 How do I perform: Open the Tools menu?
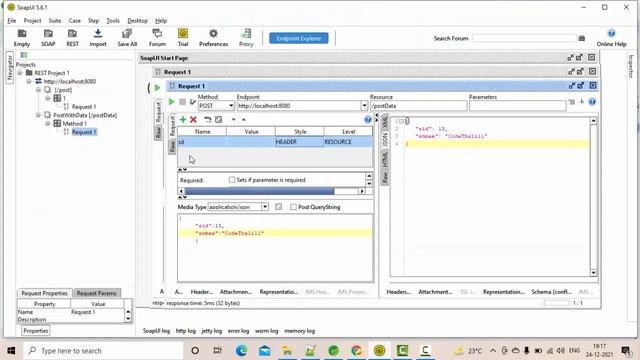[113, 20]
